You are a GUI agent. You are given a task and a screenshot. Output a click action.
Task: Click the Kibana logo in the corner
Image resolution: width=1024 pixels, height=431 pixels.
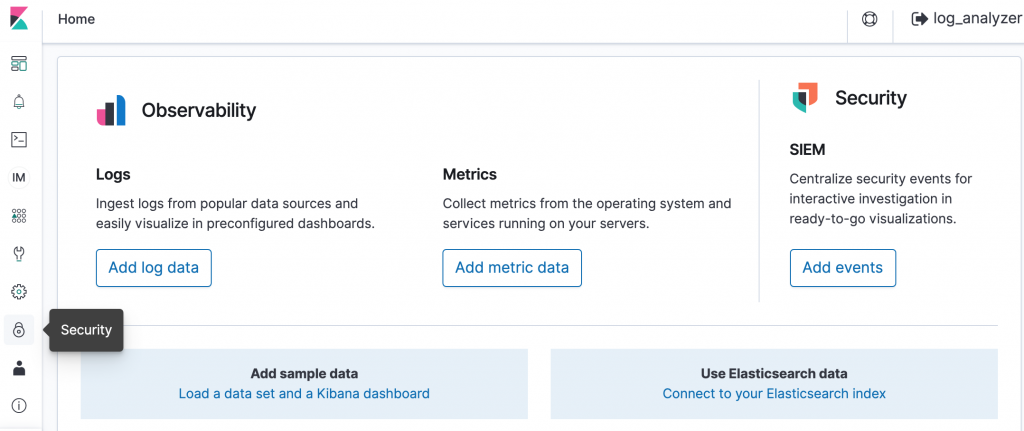click(x=18, y=19)
